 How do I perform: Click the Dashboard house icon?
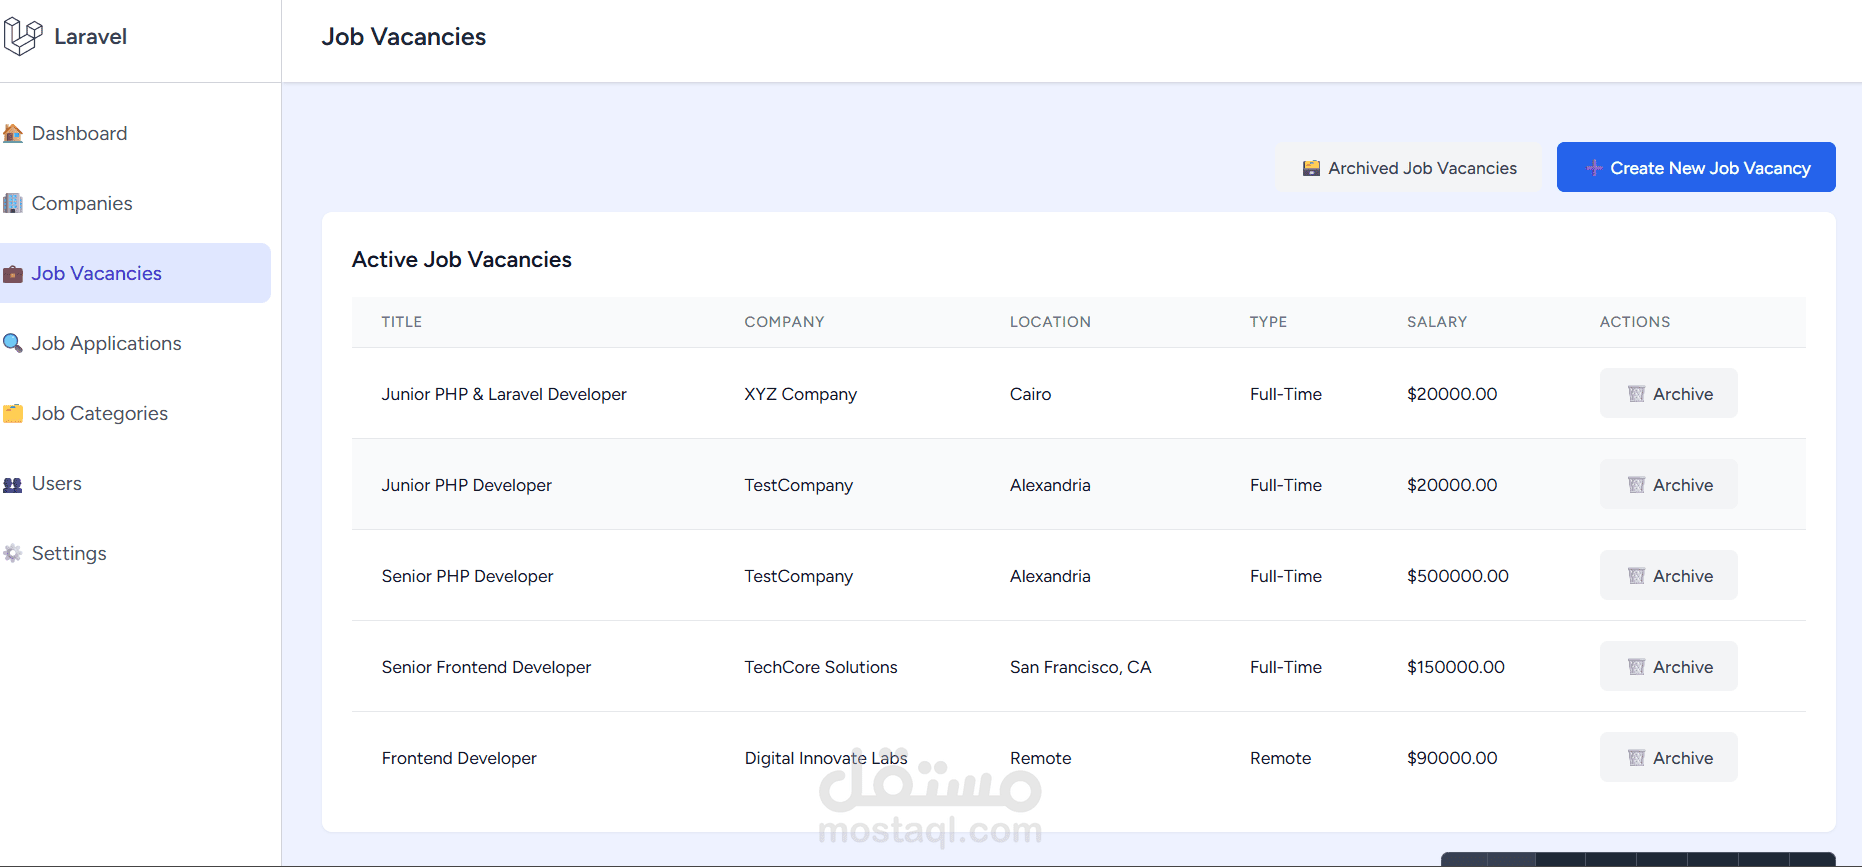click(x=13, y=134)
